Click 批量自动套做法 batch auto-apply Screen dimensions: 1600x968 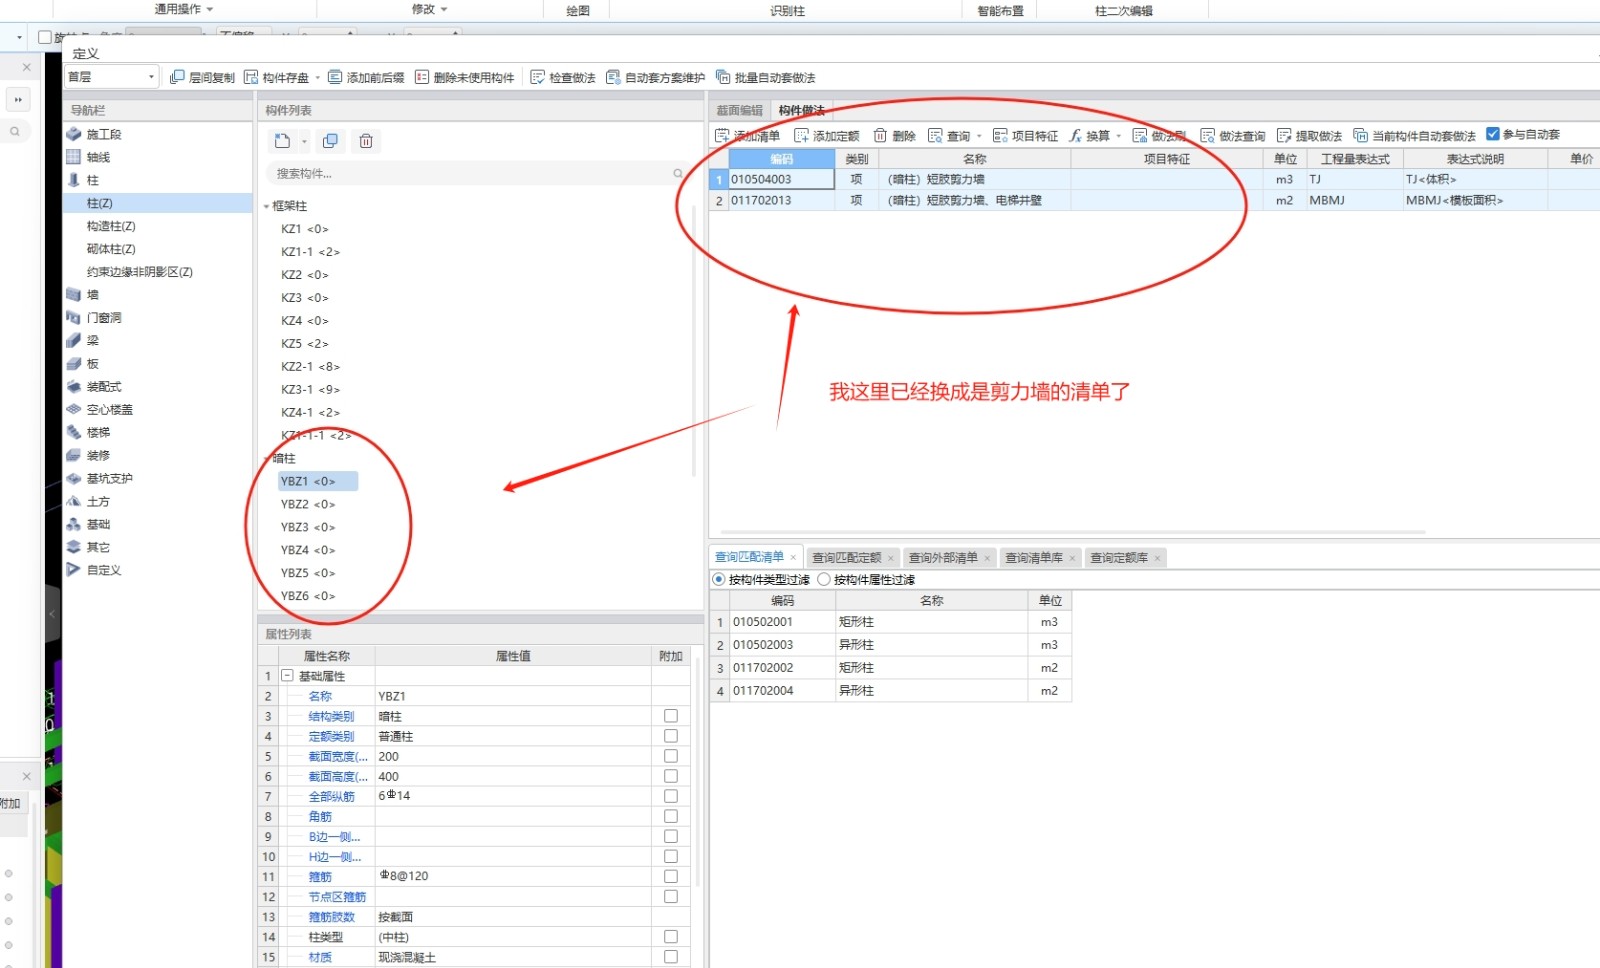pyautogui.click(x=766, y=77)
